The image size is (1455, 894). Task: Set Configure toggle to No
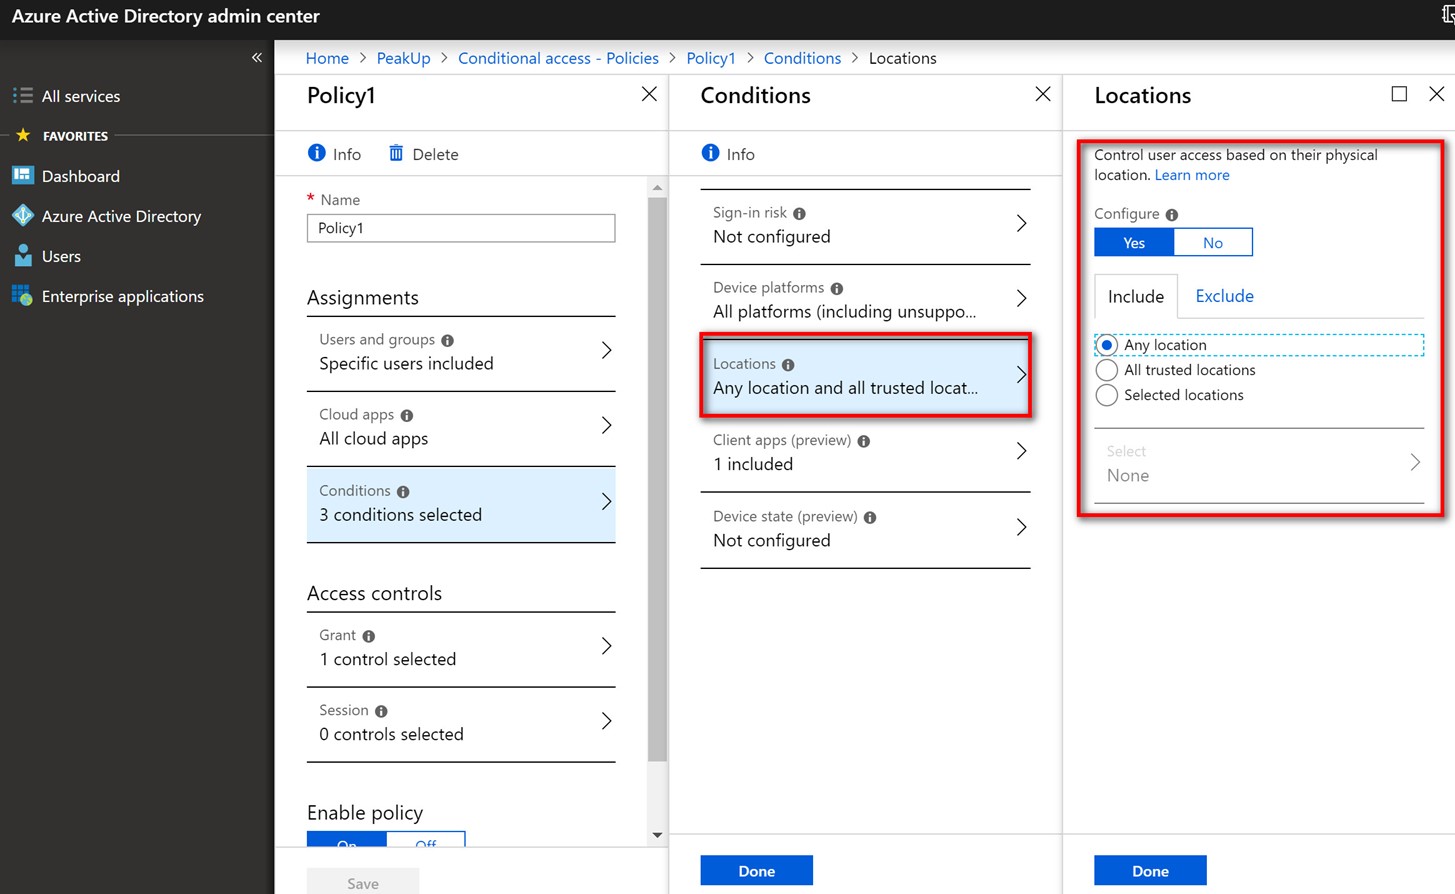pos(1213,242)
